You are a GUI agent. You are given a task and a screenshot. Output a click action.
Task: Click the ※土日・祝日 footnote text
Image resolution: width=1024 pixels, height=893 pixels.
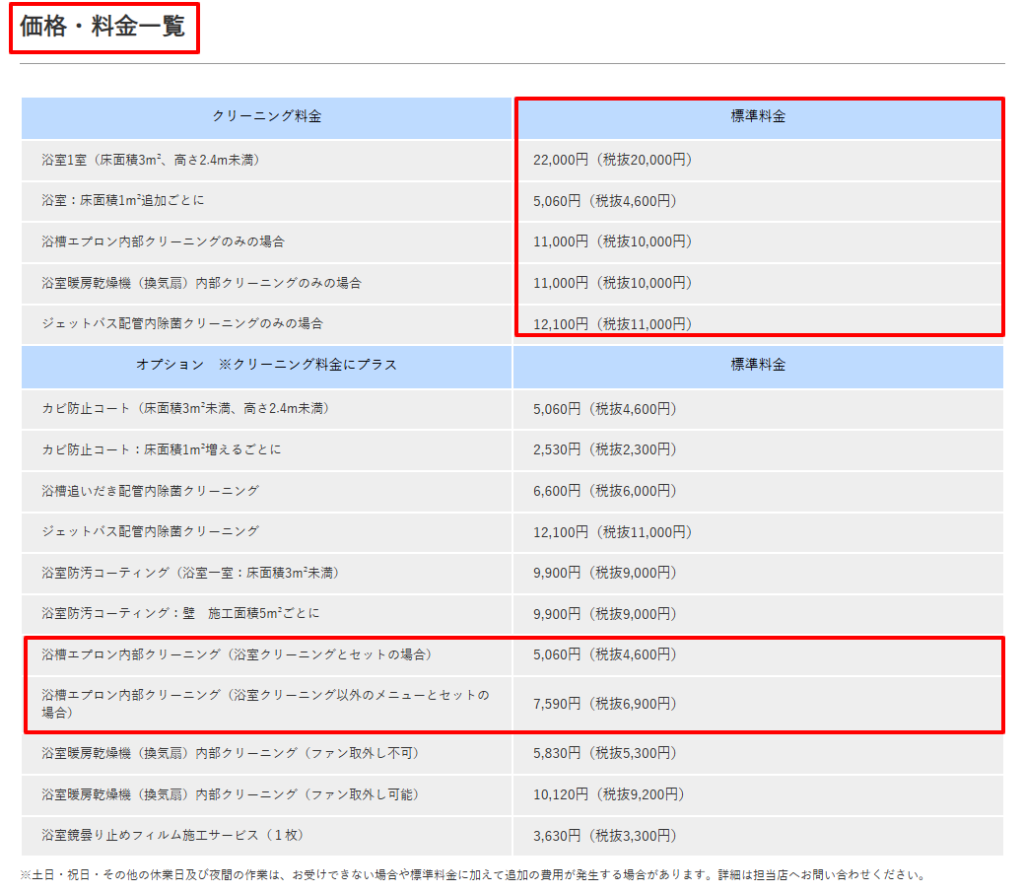click(x=473, y=875)
